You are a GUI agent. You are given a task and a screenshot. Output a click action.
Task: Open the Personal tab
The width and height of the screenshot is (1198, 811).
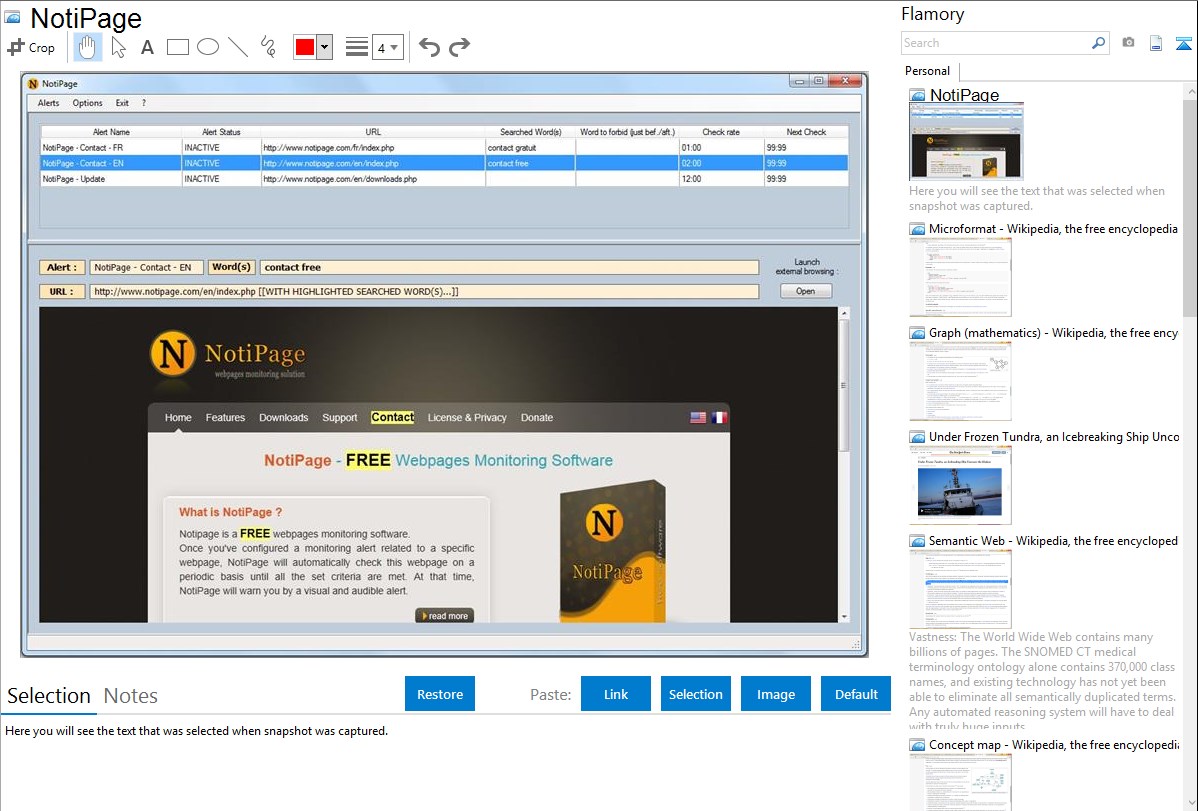pos(927,71)
